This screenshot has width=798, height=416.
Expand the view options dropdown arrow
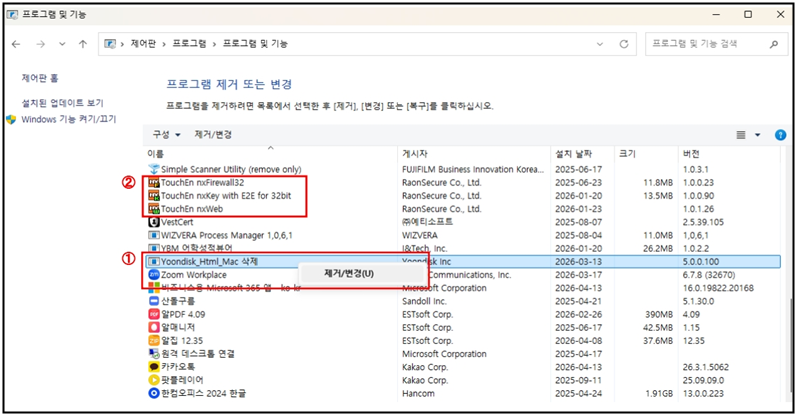pyautogui.click(x=757, y=134)
